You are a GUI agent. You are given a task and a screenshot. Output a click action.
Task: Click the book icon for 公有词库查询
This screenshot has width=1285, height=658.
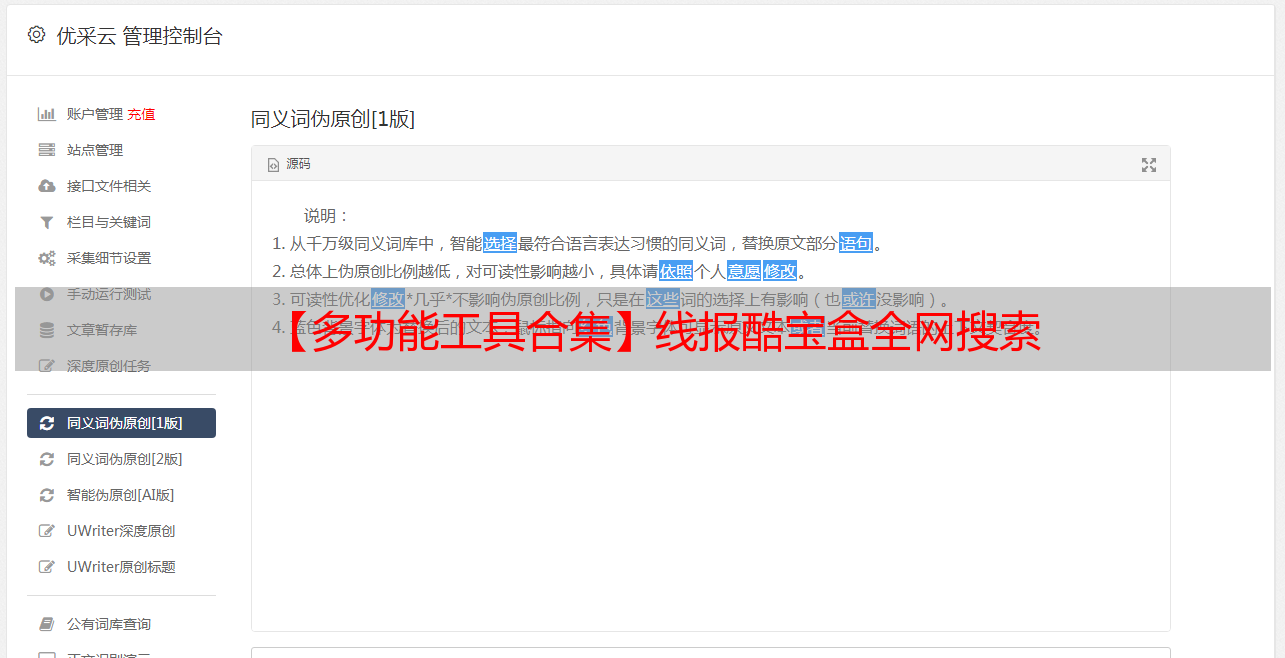click(46, 624)
